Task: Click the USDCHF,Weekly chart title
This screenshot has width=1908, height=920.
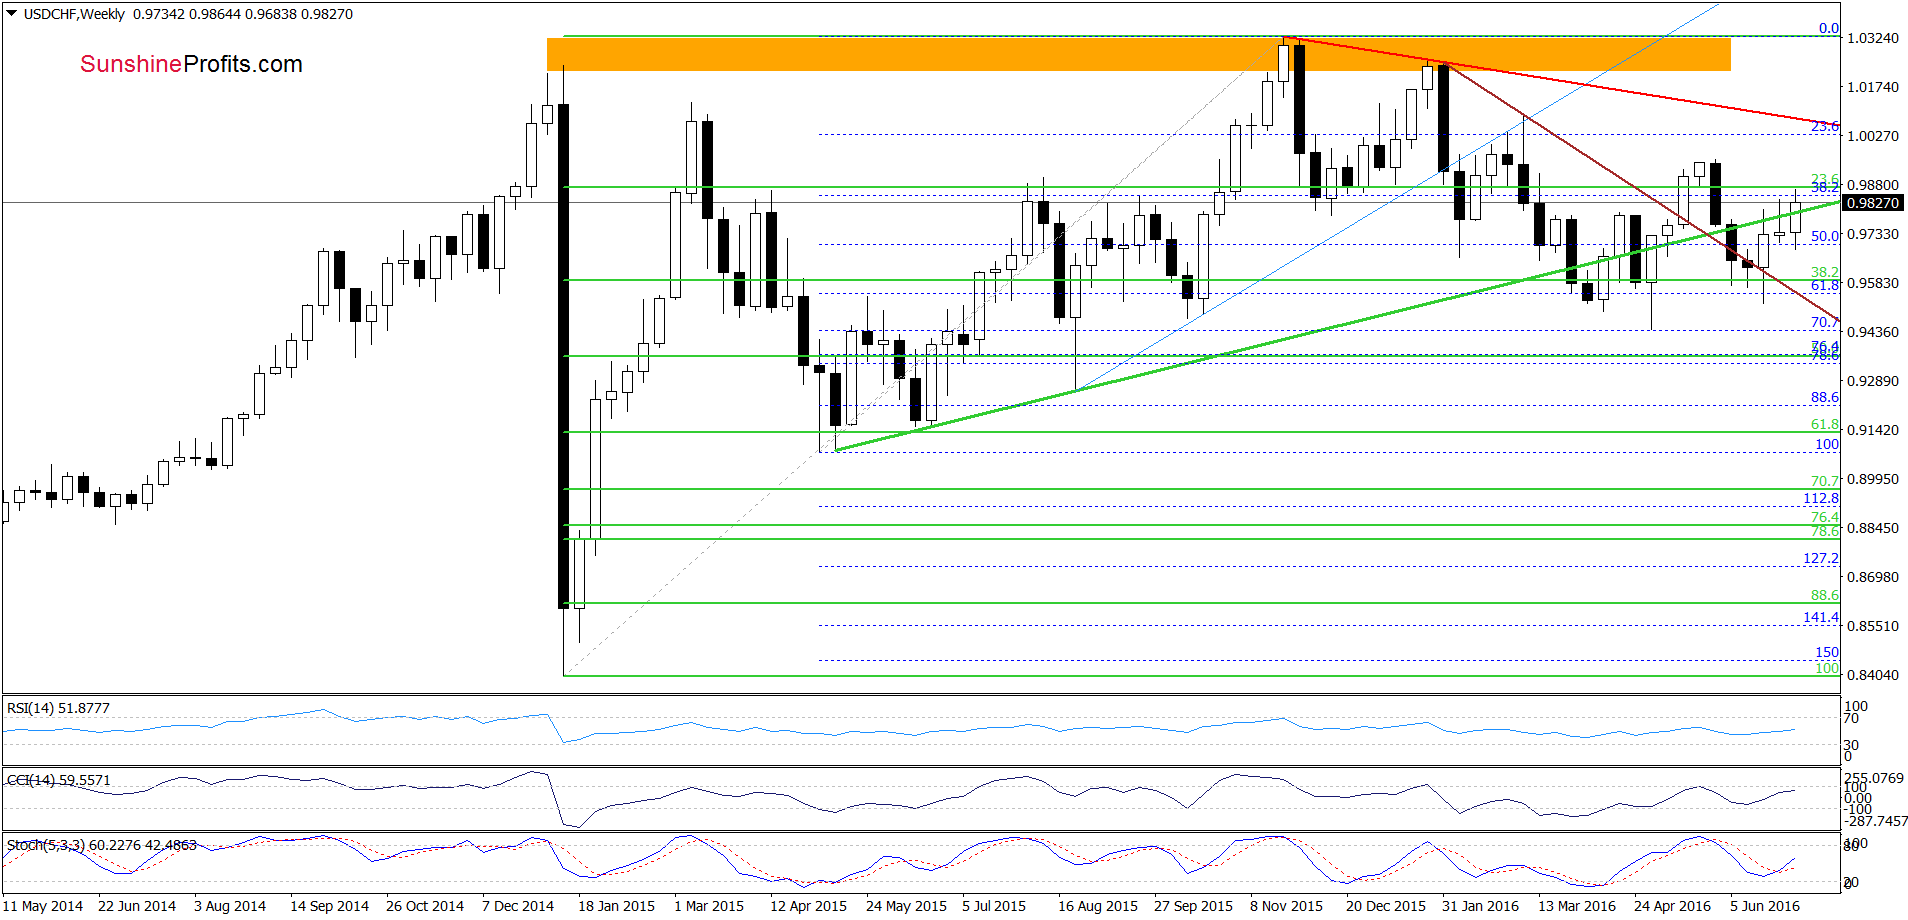Action: tap(74, 14)
